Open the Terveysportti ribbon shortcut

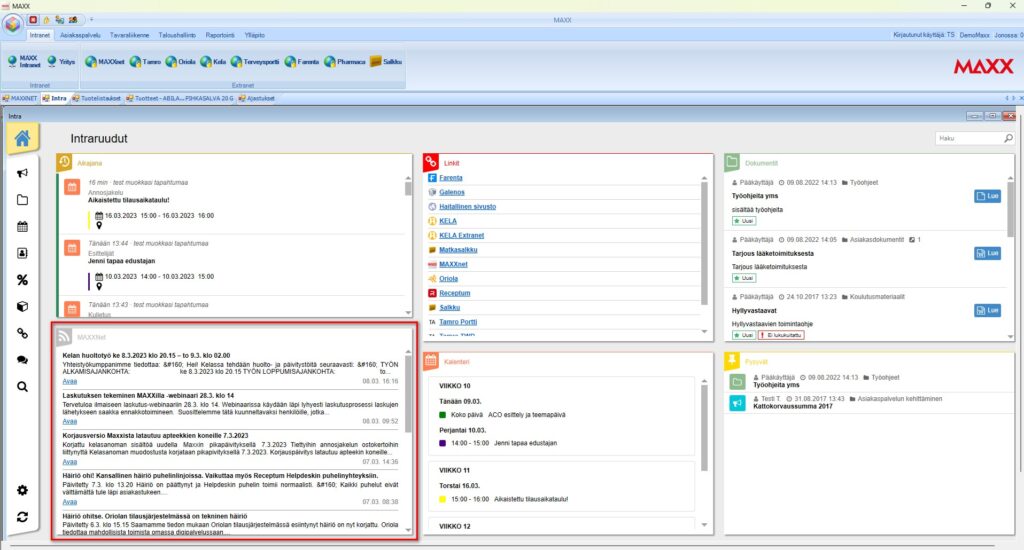click(x=255, y=61)
